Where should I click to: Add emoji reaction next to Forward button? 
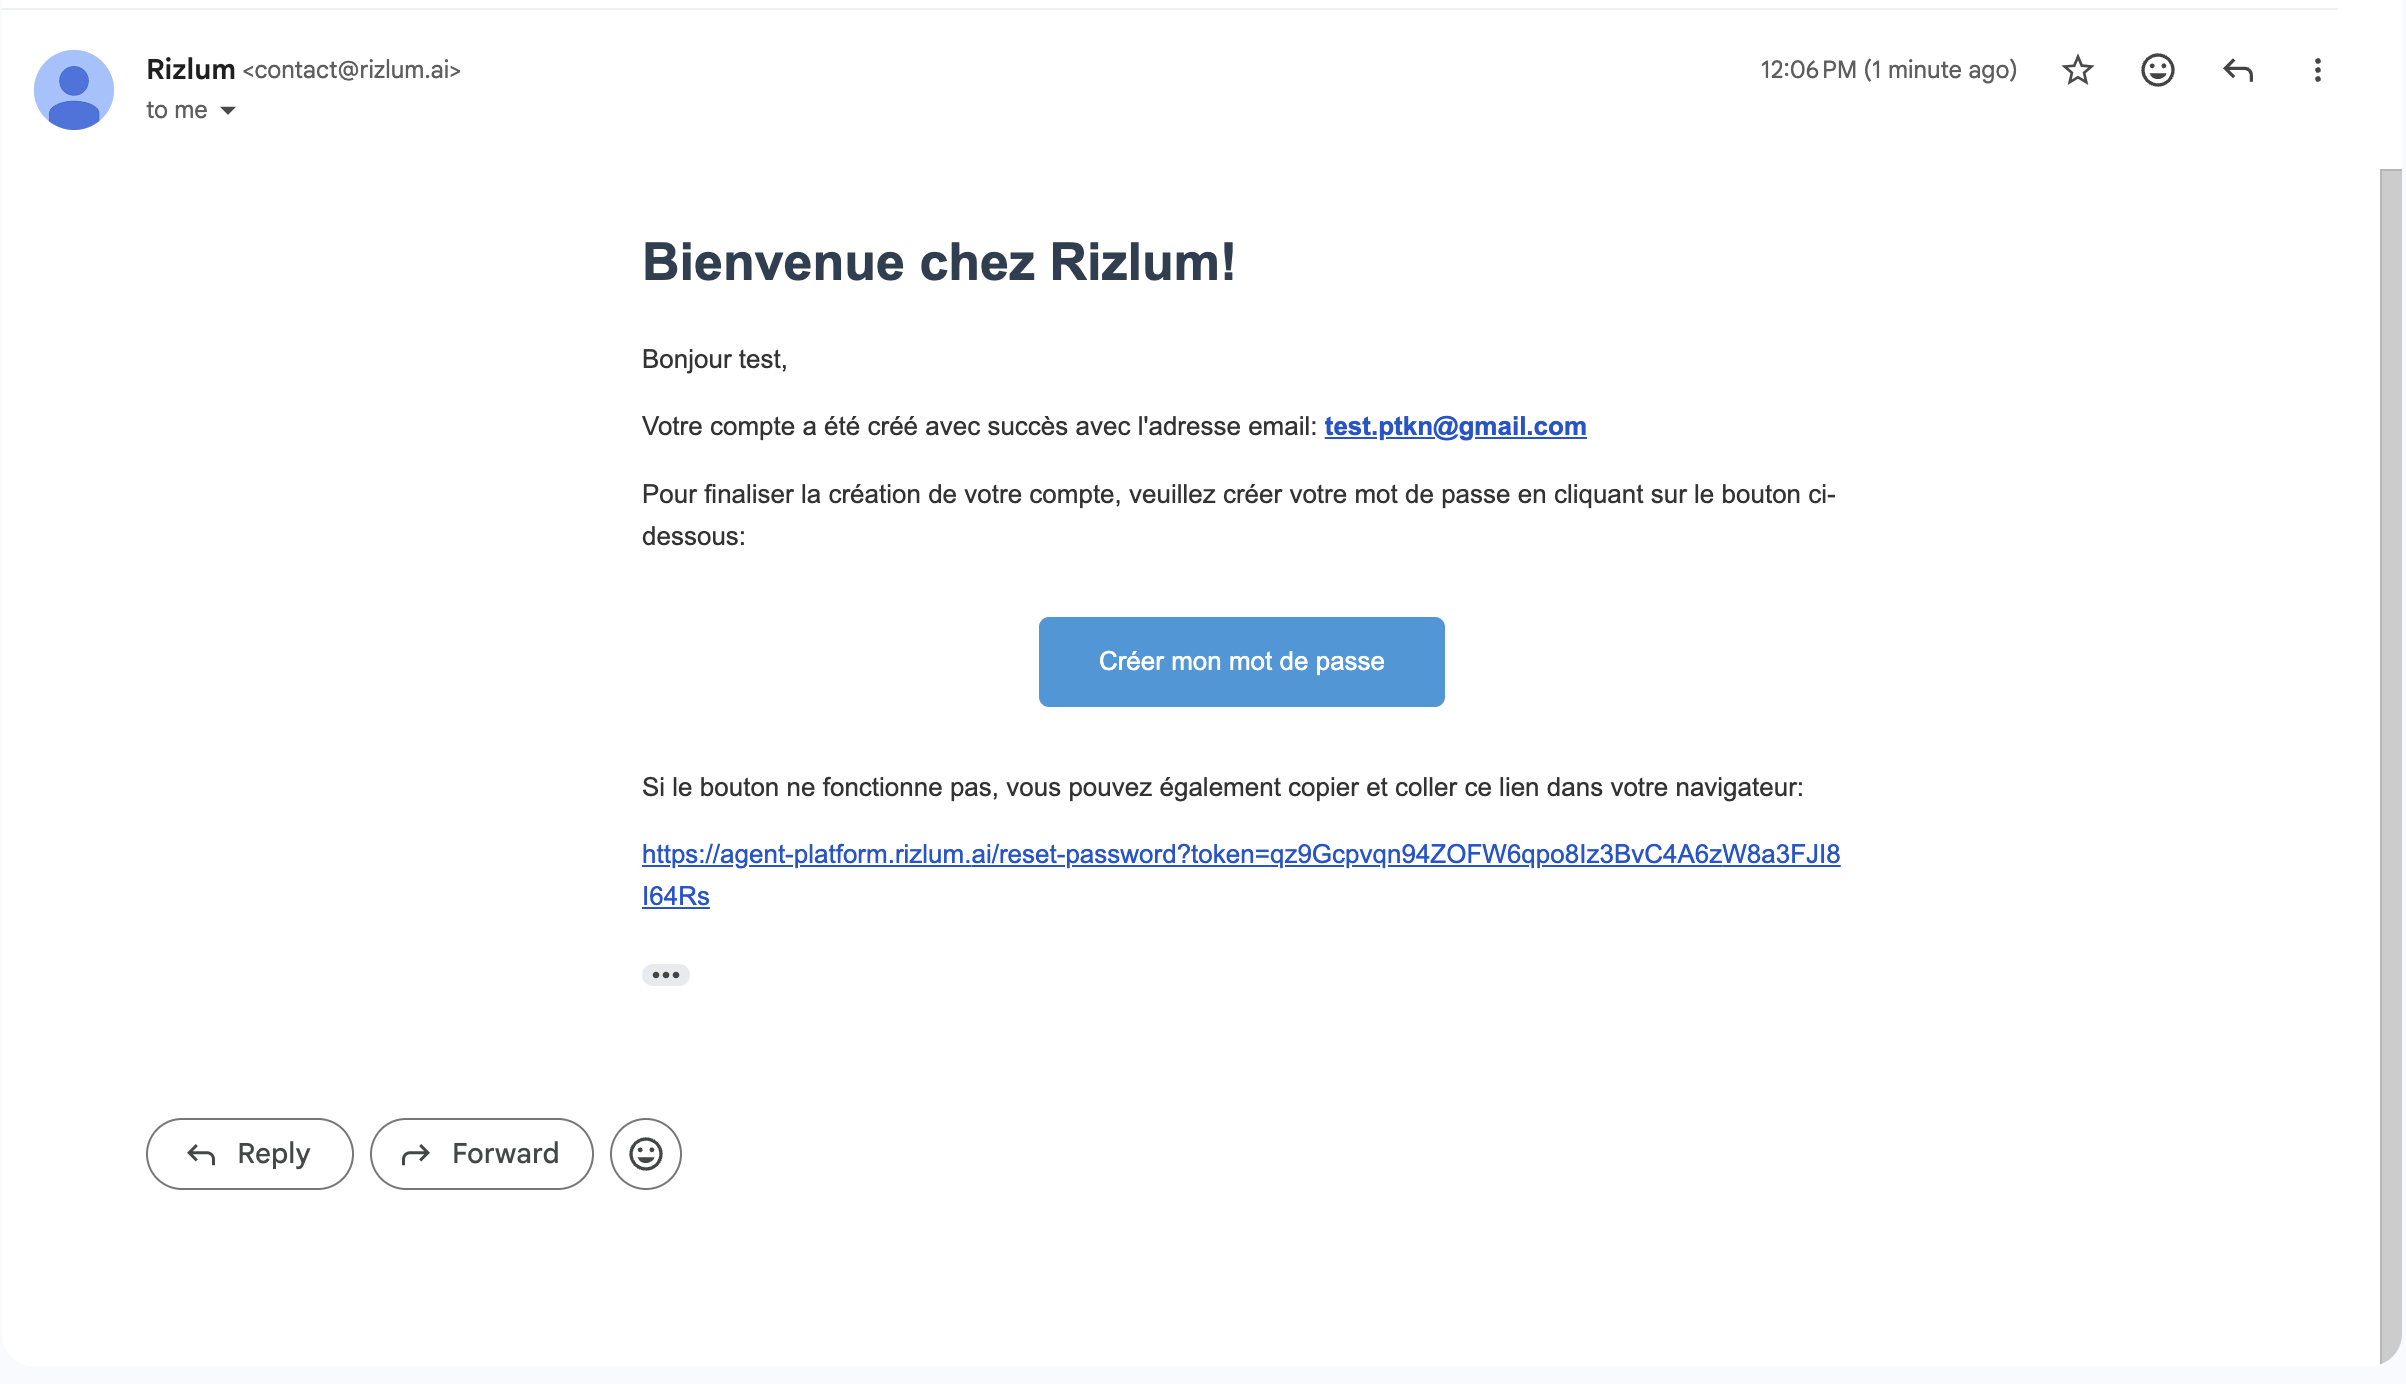tap(646, 1154)
